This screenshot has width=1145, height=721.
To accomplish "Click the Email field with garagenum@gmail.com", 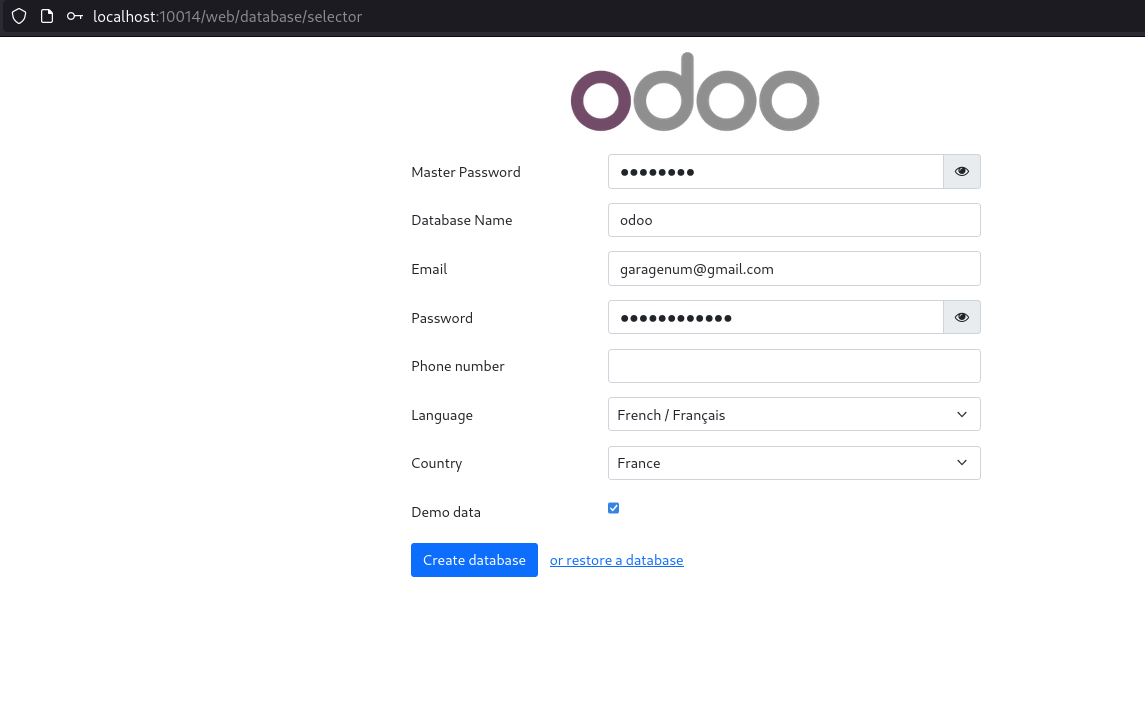I will [x=794, y=268].
